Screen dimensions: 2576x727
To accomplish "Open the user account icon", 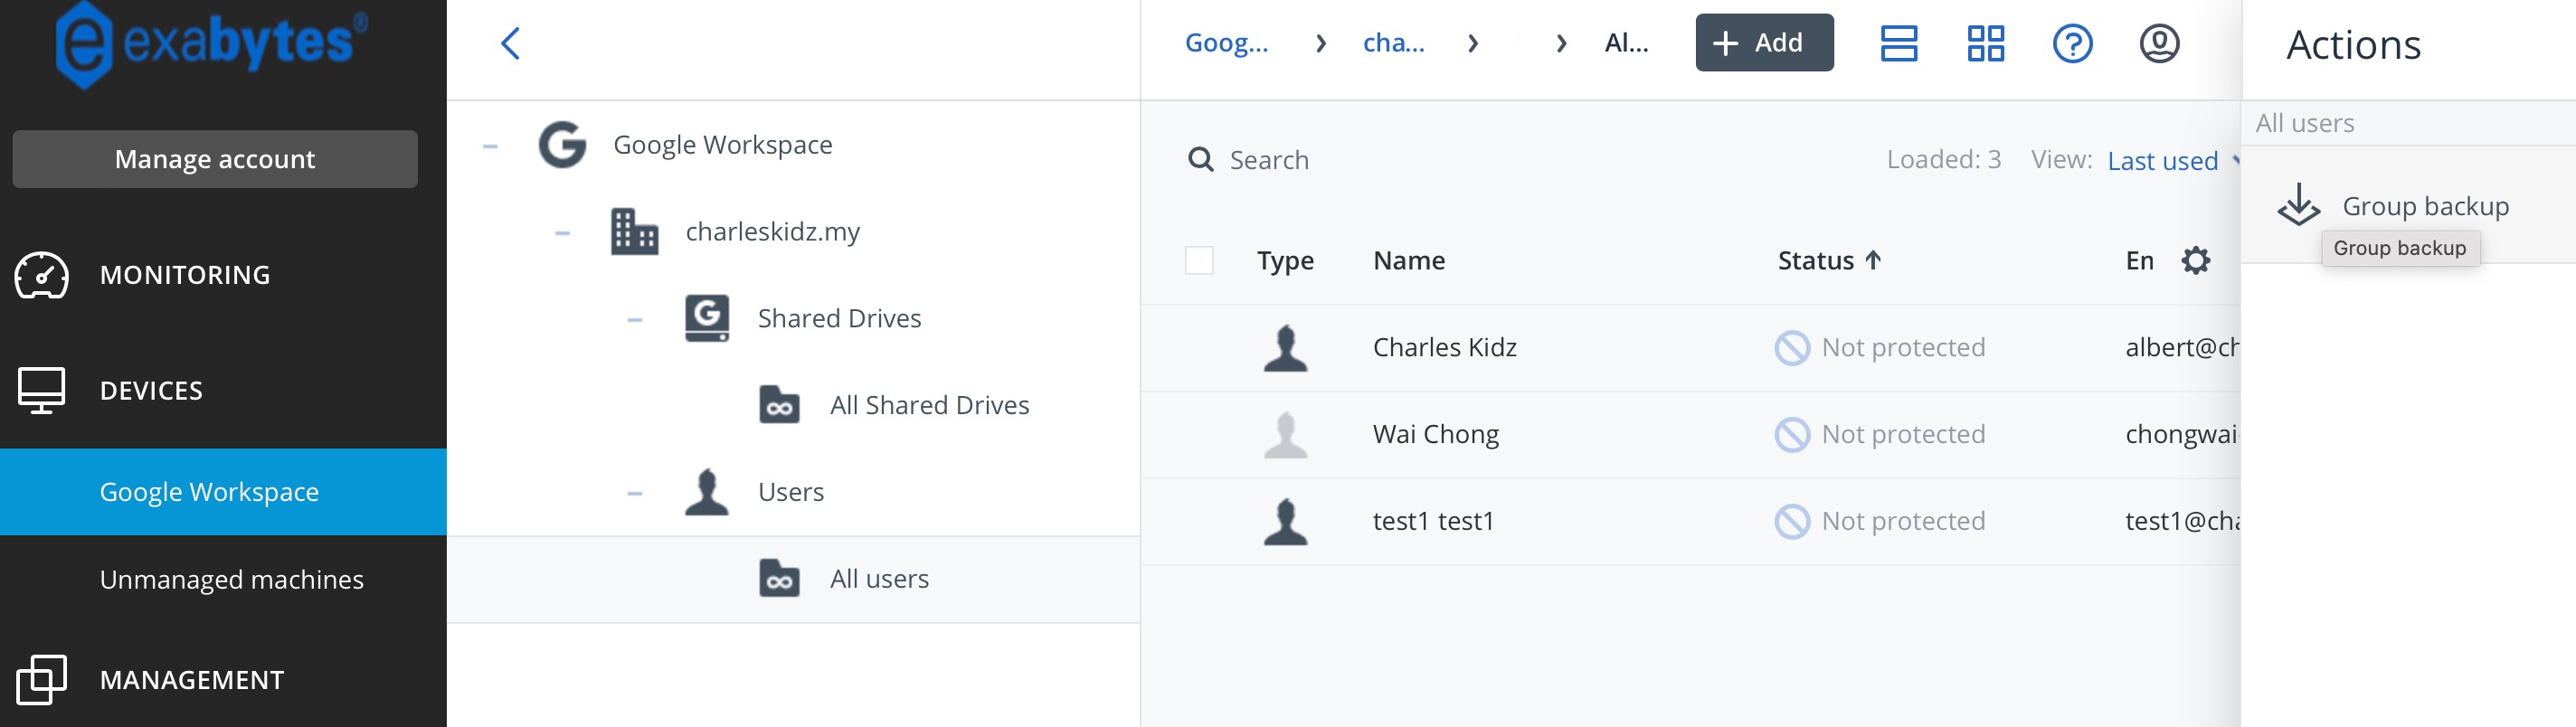I will [x=2159, y=43].
